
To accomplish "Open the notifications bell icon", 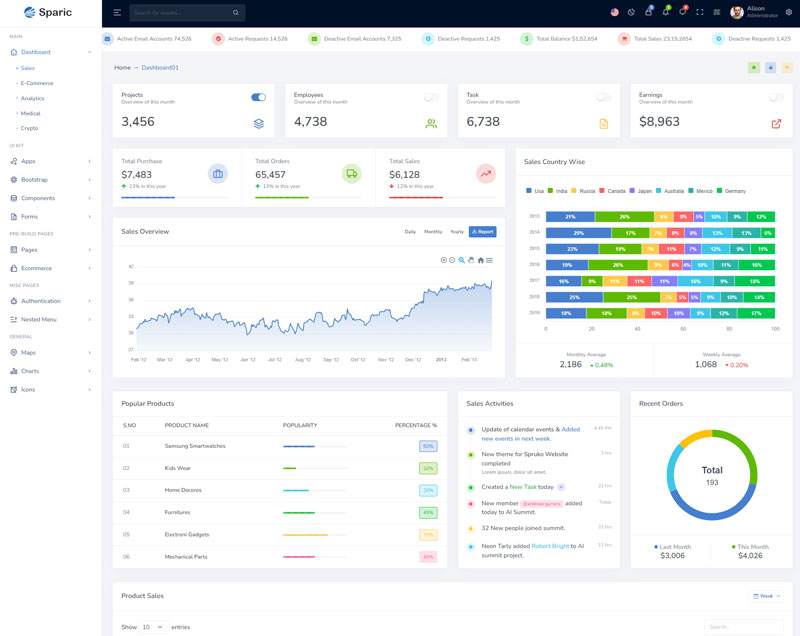I will [x=665, y=12].
